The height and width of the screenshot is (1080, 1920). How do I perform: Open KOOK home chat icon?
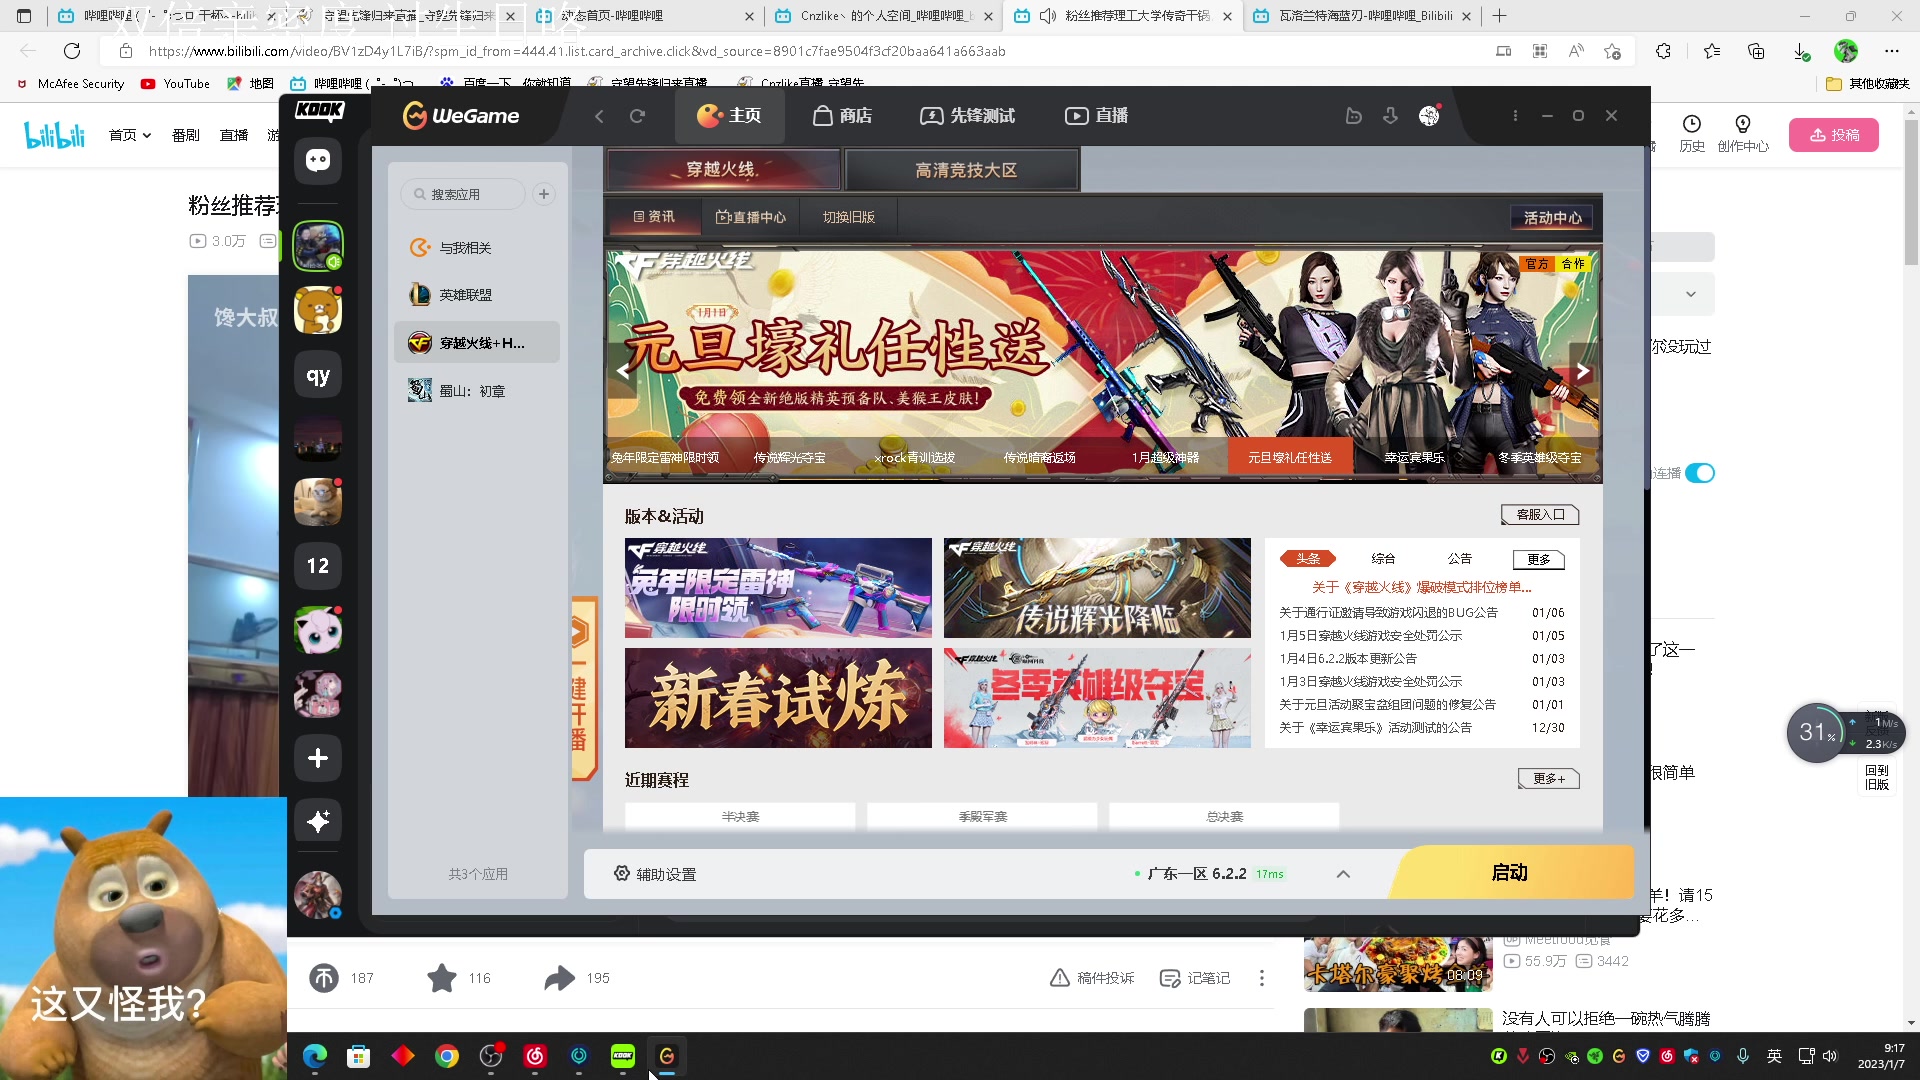click(x=318, y=161)
